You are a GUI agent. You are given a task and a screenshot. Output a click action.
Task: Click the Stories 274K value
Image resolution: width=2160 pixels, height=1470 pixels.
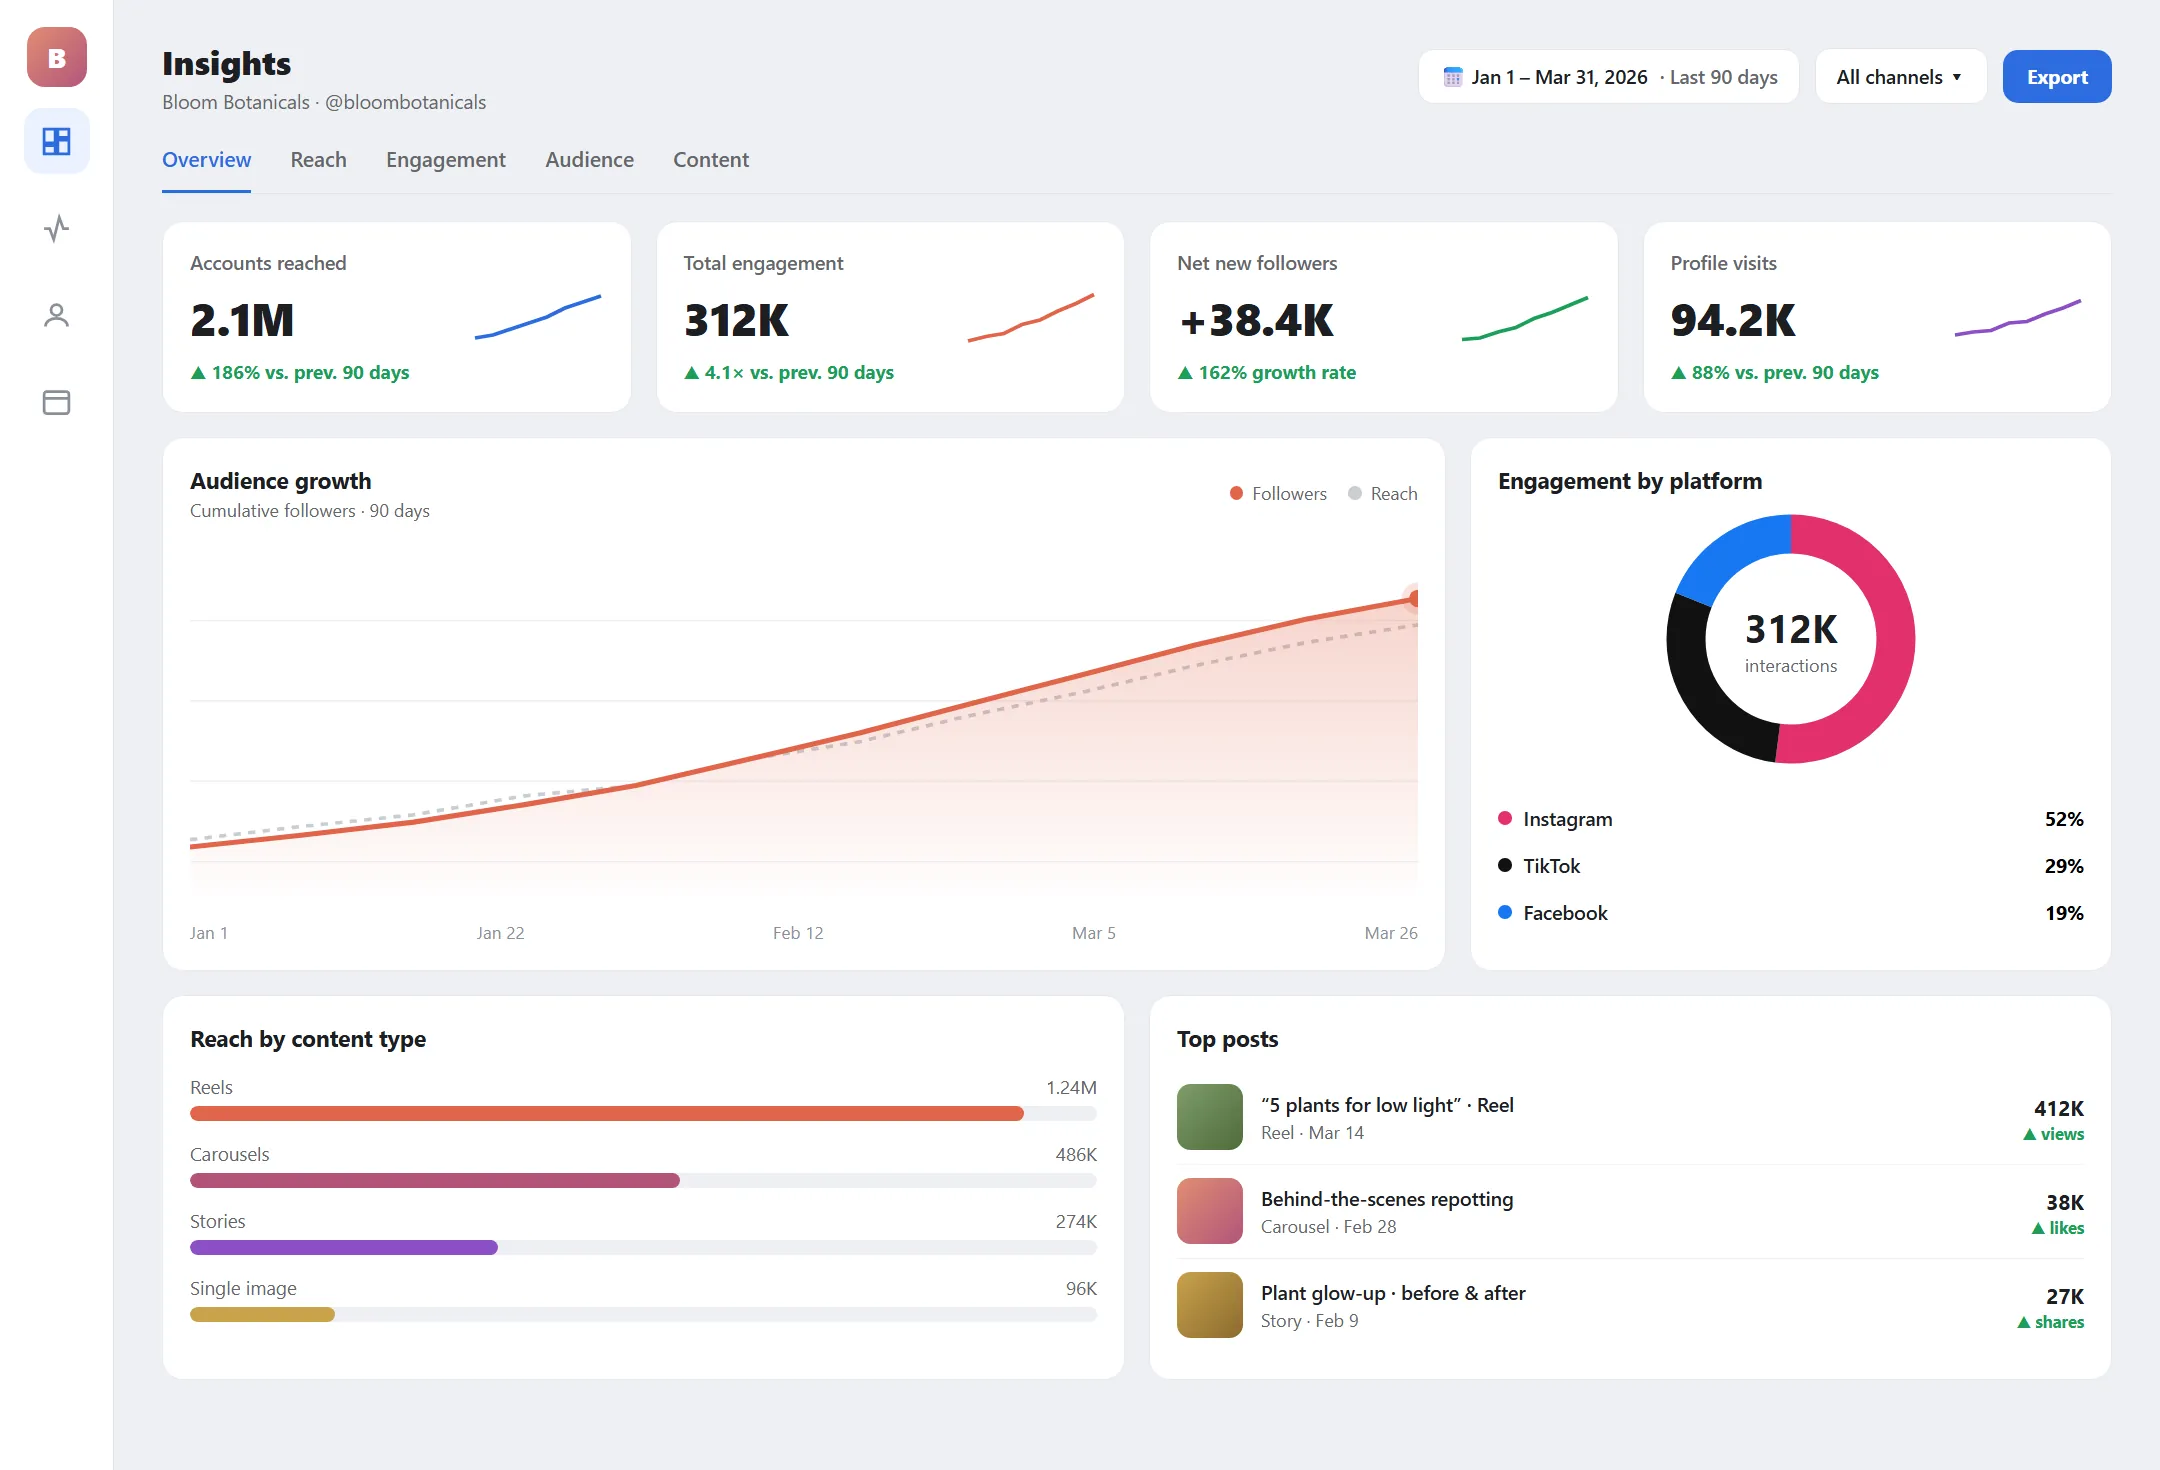(1076, 1221)
